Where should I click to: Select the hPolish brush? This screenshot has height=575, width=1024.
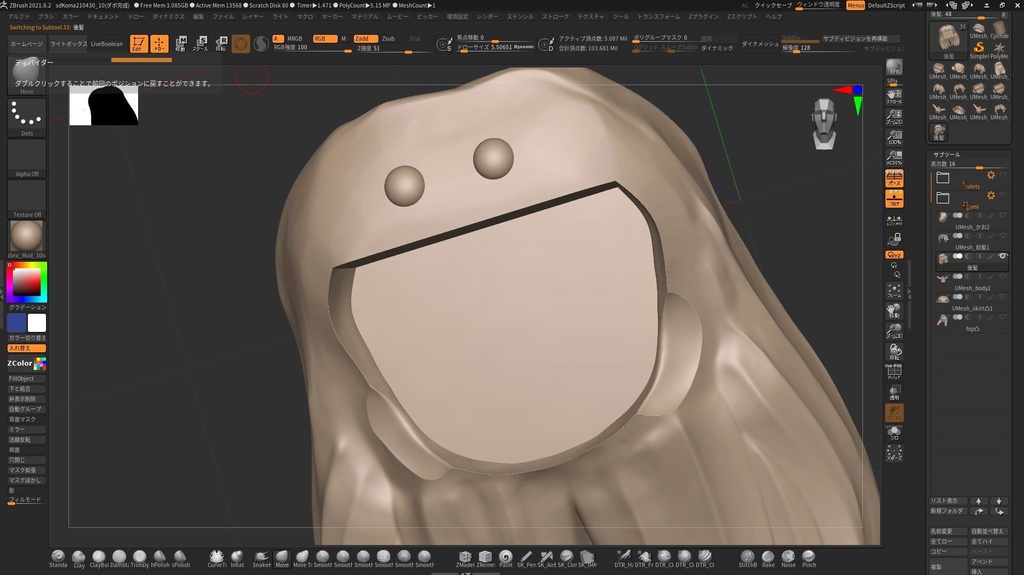click(x=160, y=557)
